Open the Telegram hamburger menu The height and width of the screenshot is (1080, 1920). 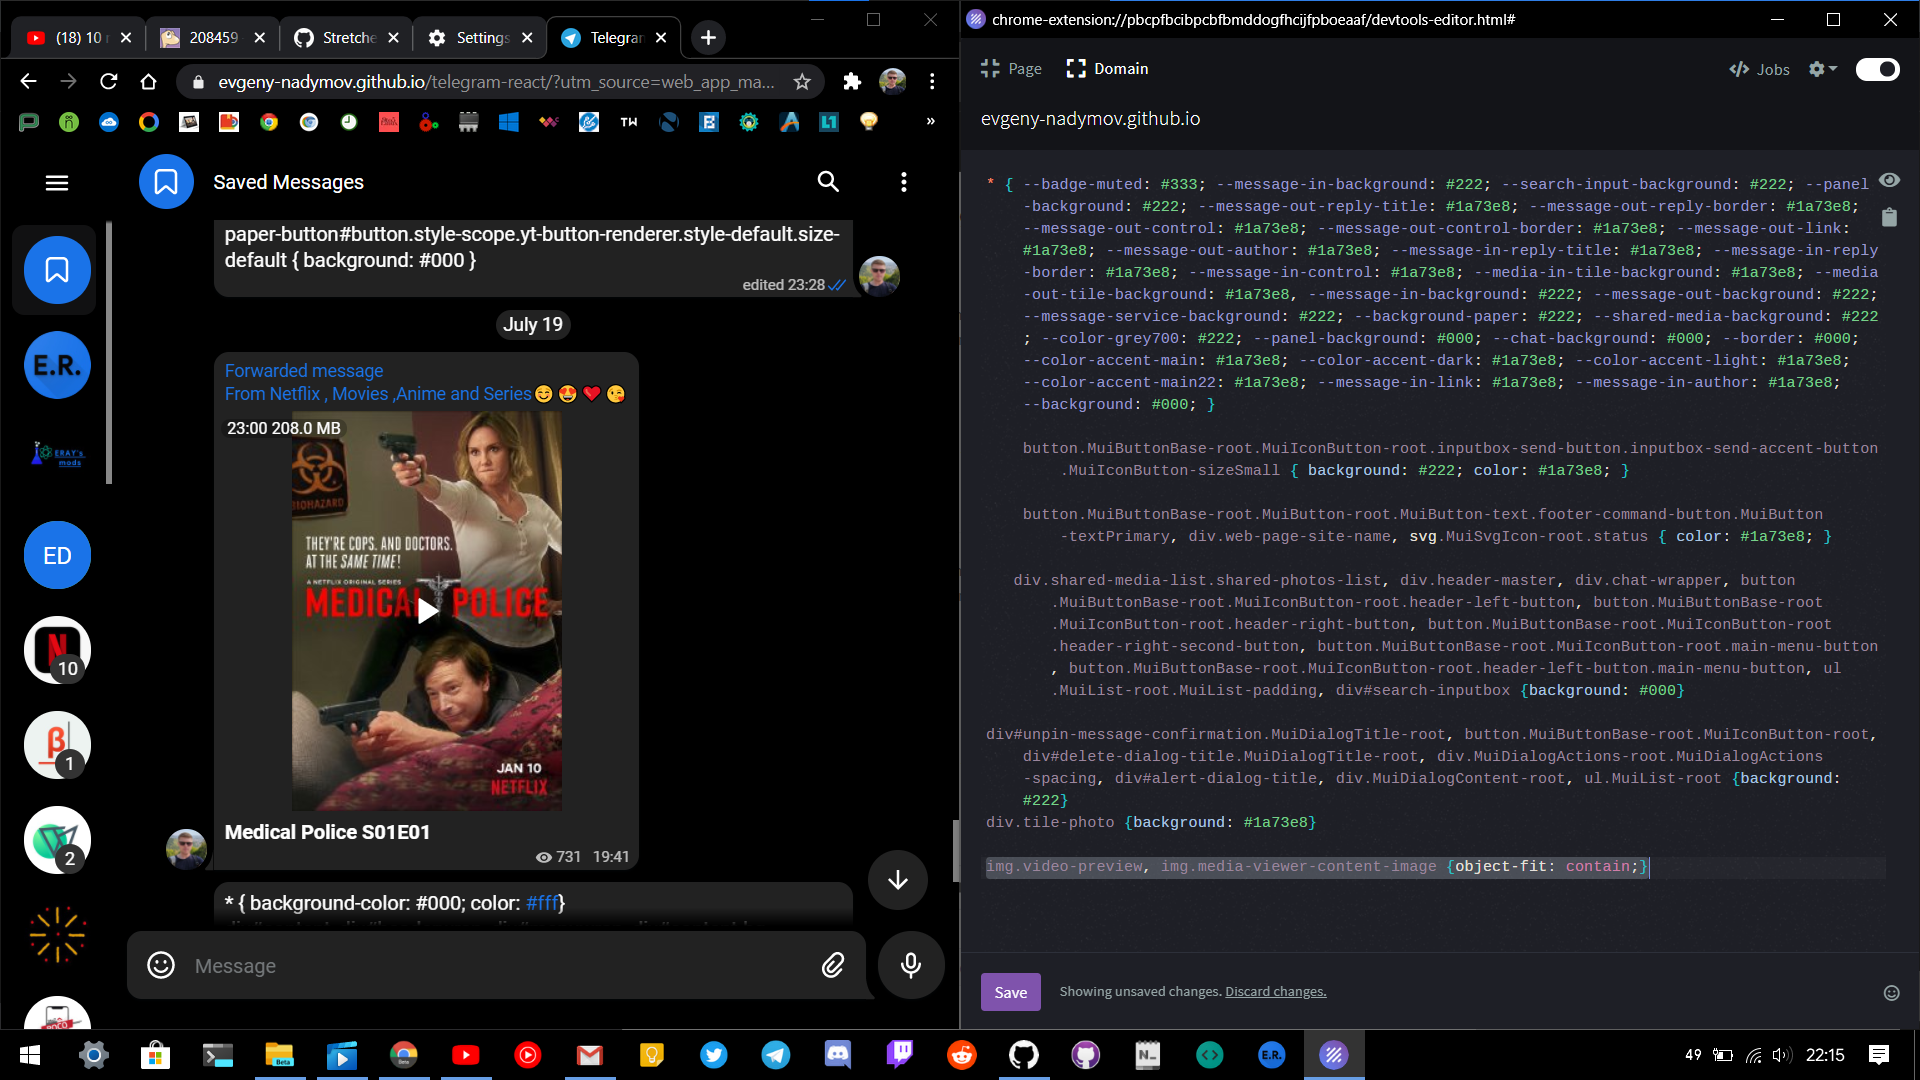pos(57,182)
